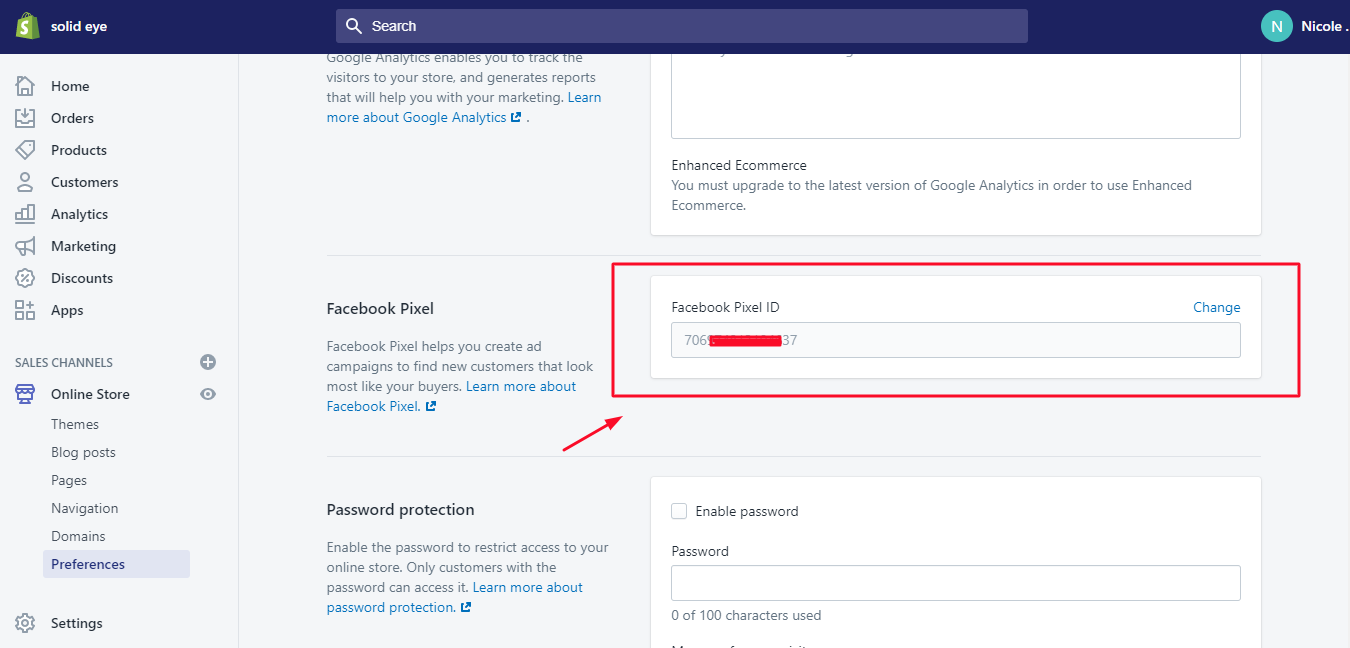
Task: Click the Nicole user name
Action: [x=1323, y=26]
